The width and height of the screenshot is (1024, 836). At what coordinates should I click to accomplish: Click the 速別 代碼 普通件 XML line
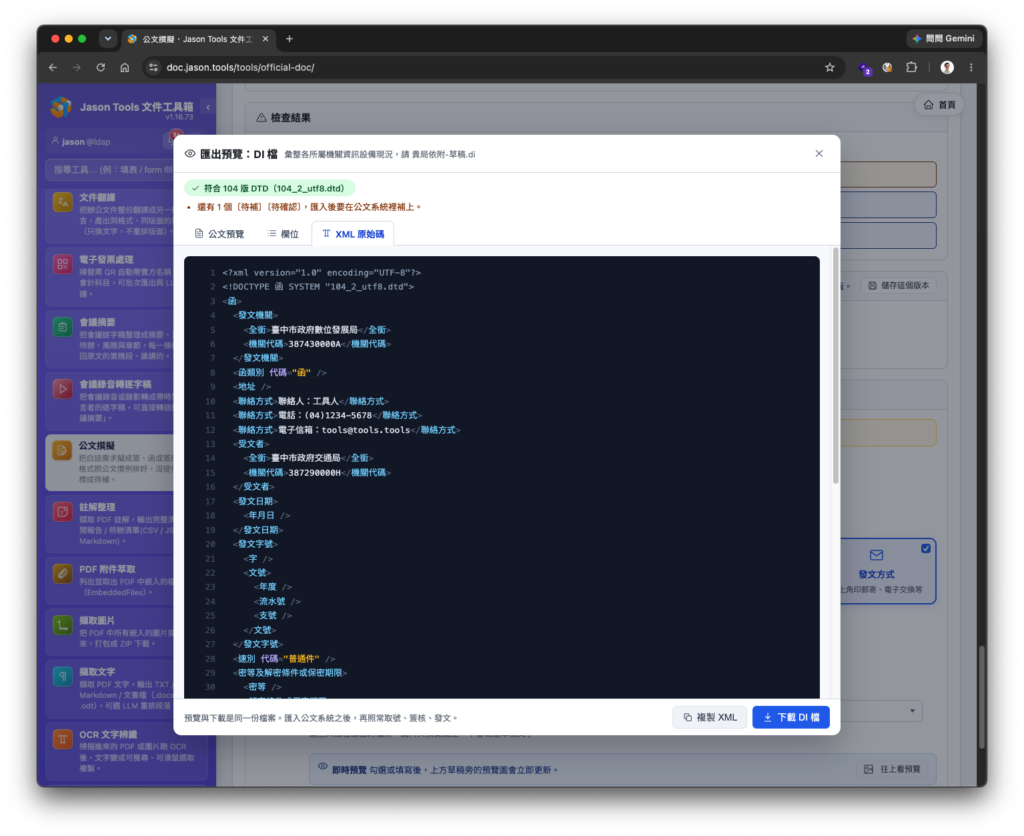(284, 658)
